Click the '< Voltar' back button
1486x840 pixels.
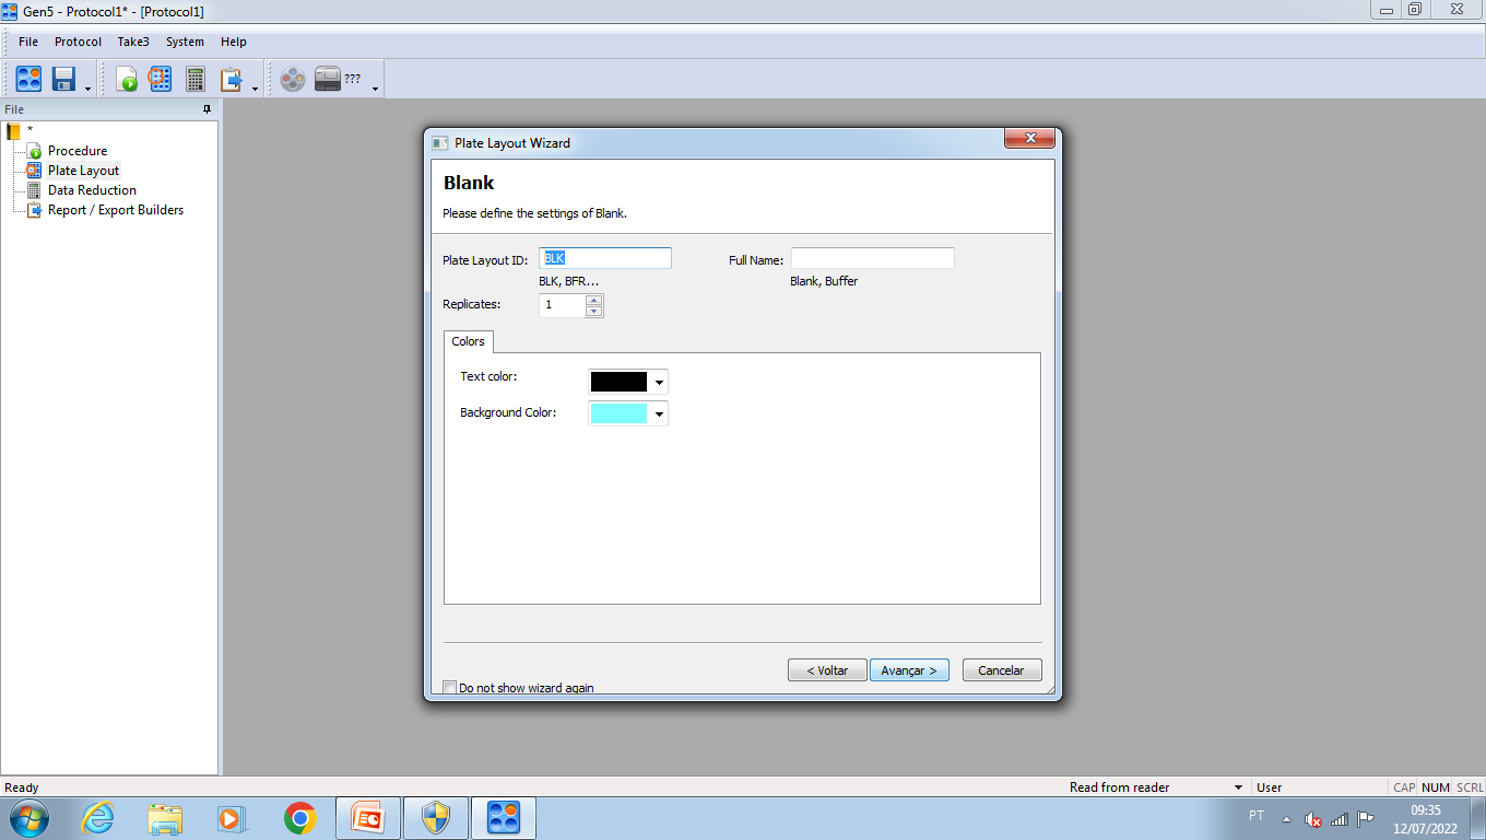(827, 670)
